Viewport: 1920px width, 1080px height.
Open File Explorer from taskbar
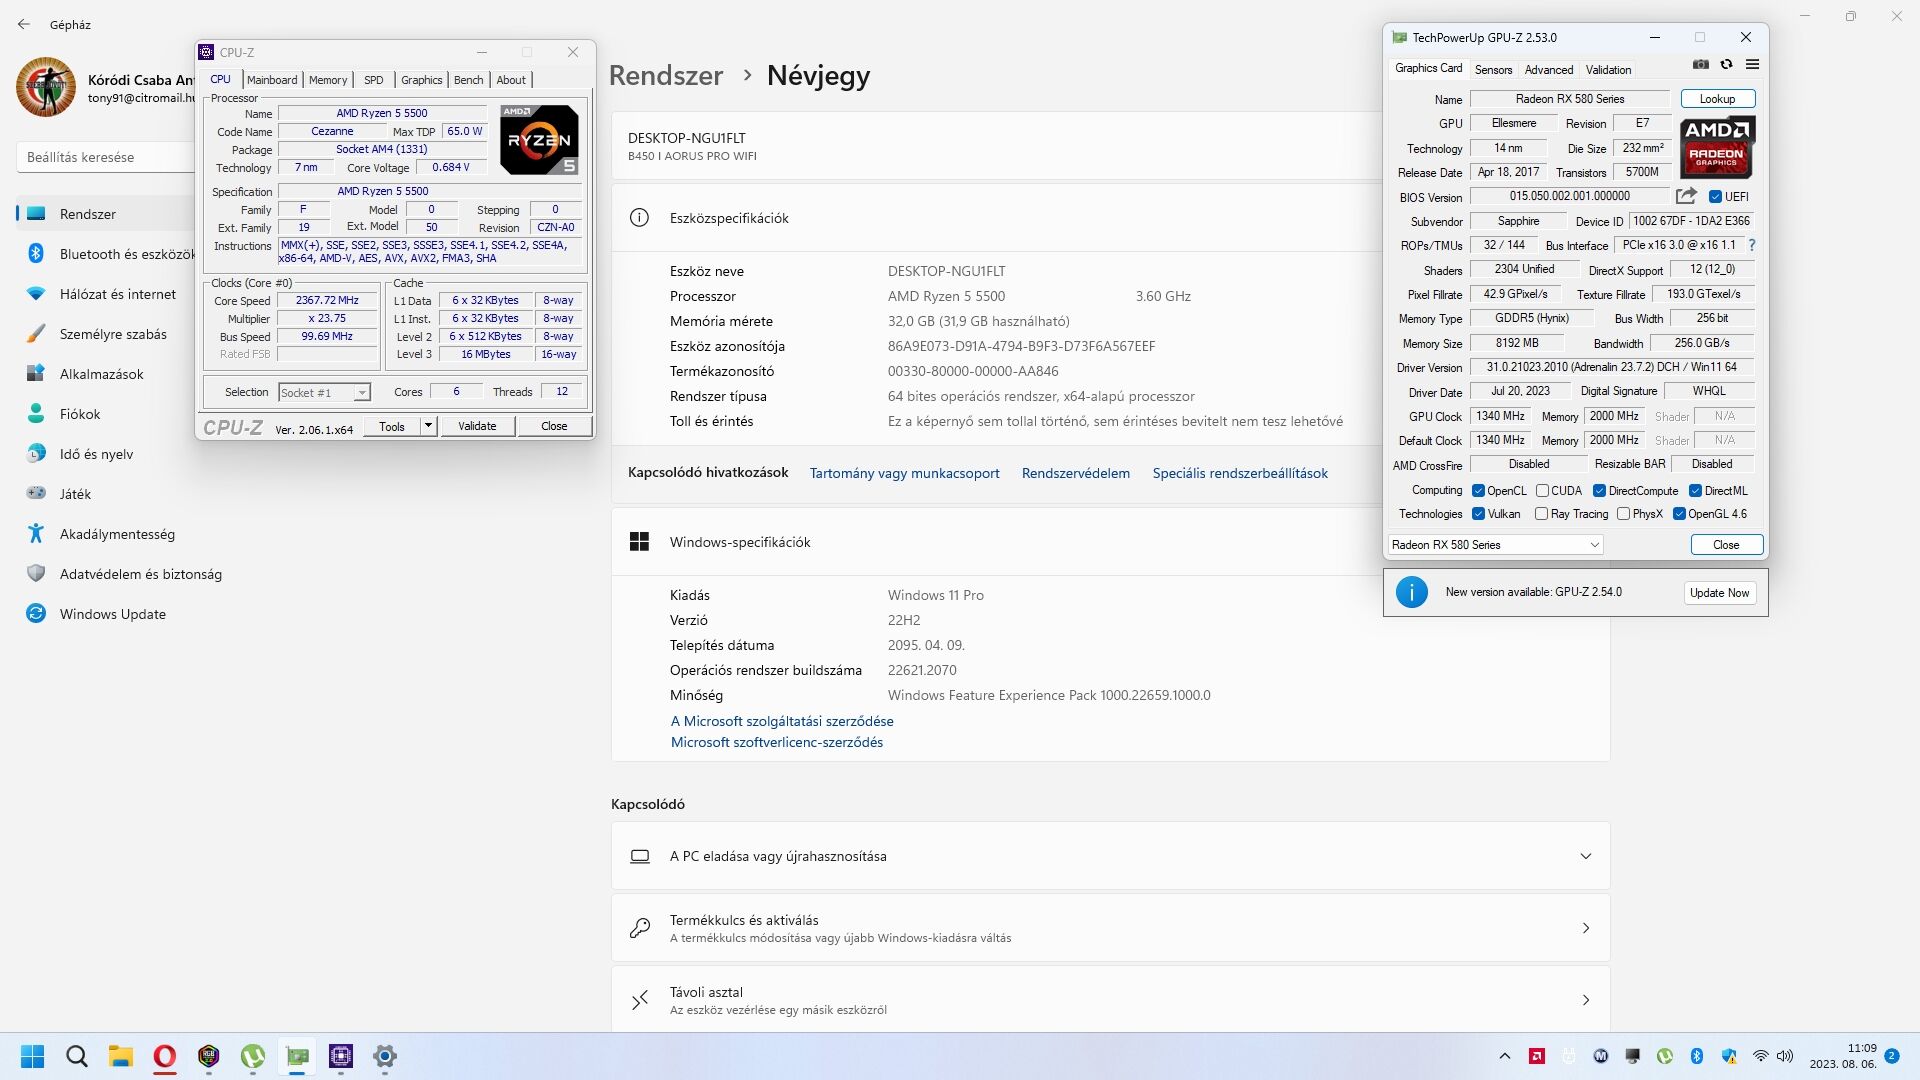121,1056
